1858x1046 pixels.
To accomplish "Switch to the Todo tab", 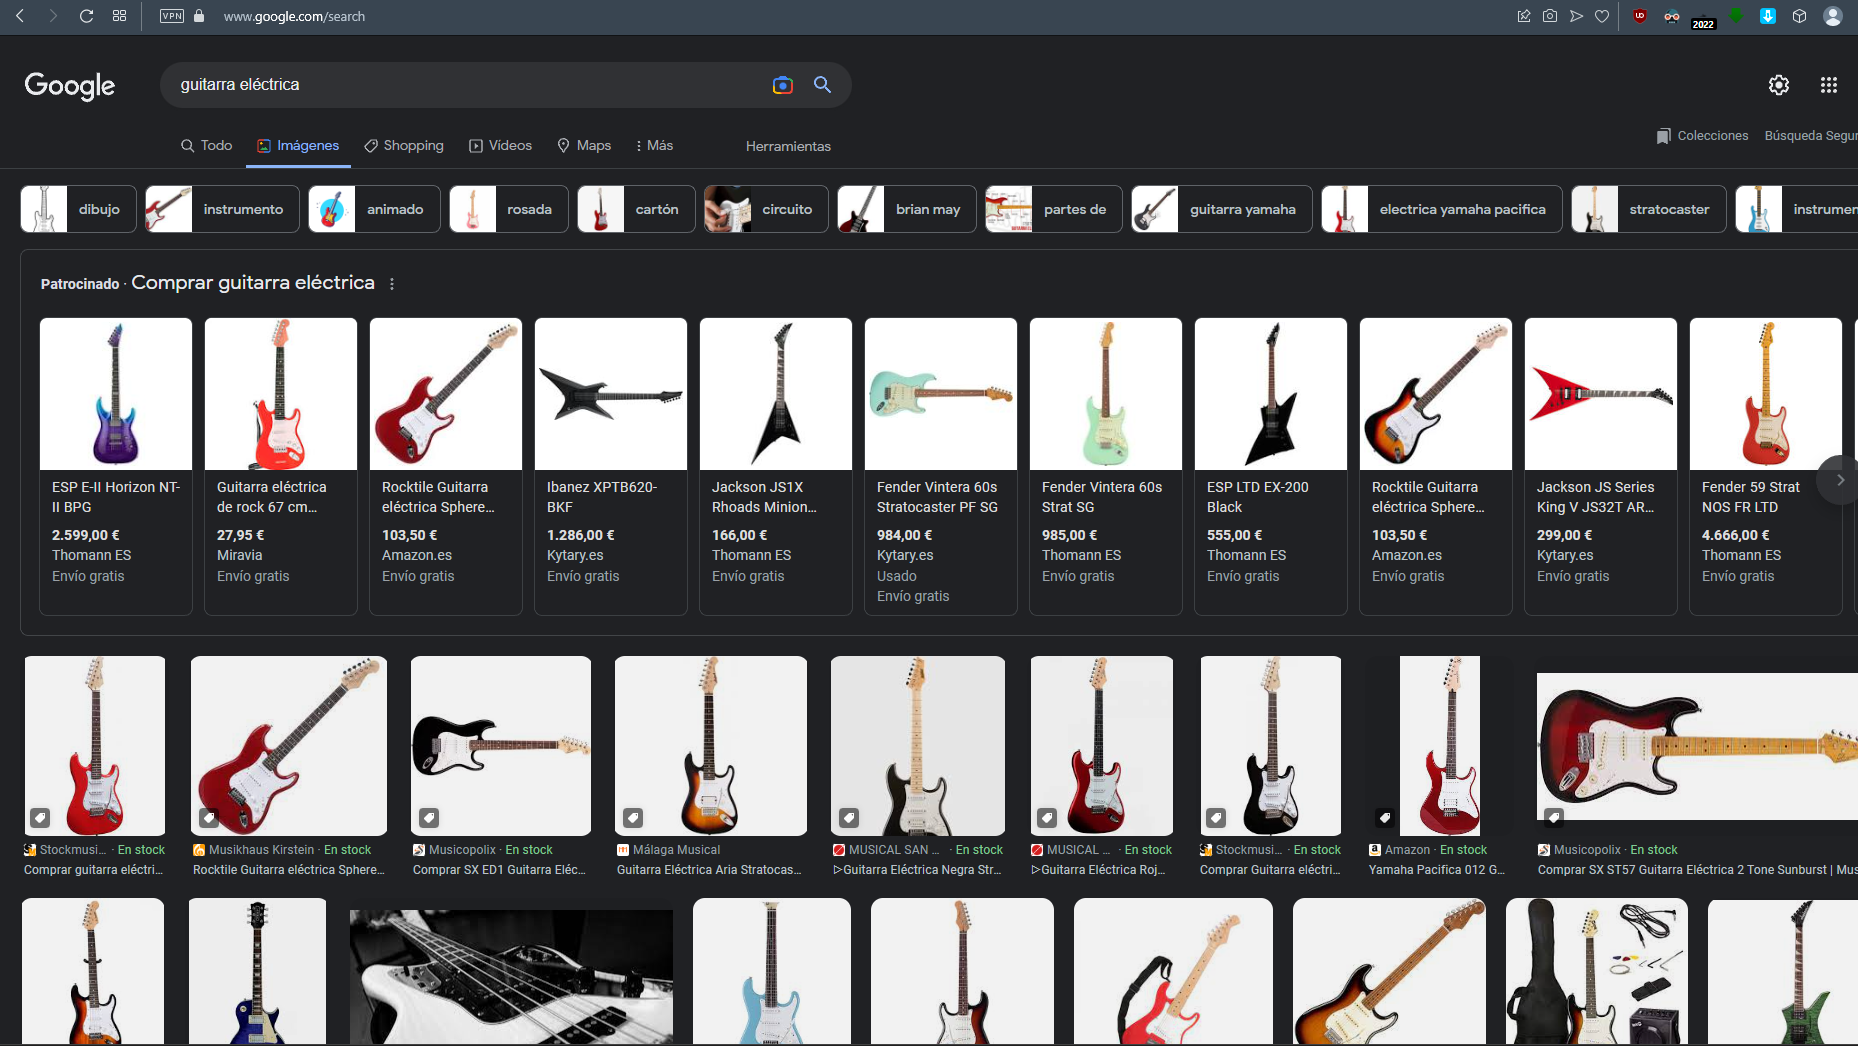I will tap(206, 146).
